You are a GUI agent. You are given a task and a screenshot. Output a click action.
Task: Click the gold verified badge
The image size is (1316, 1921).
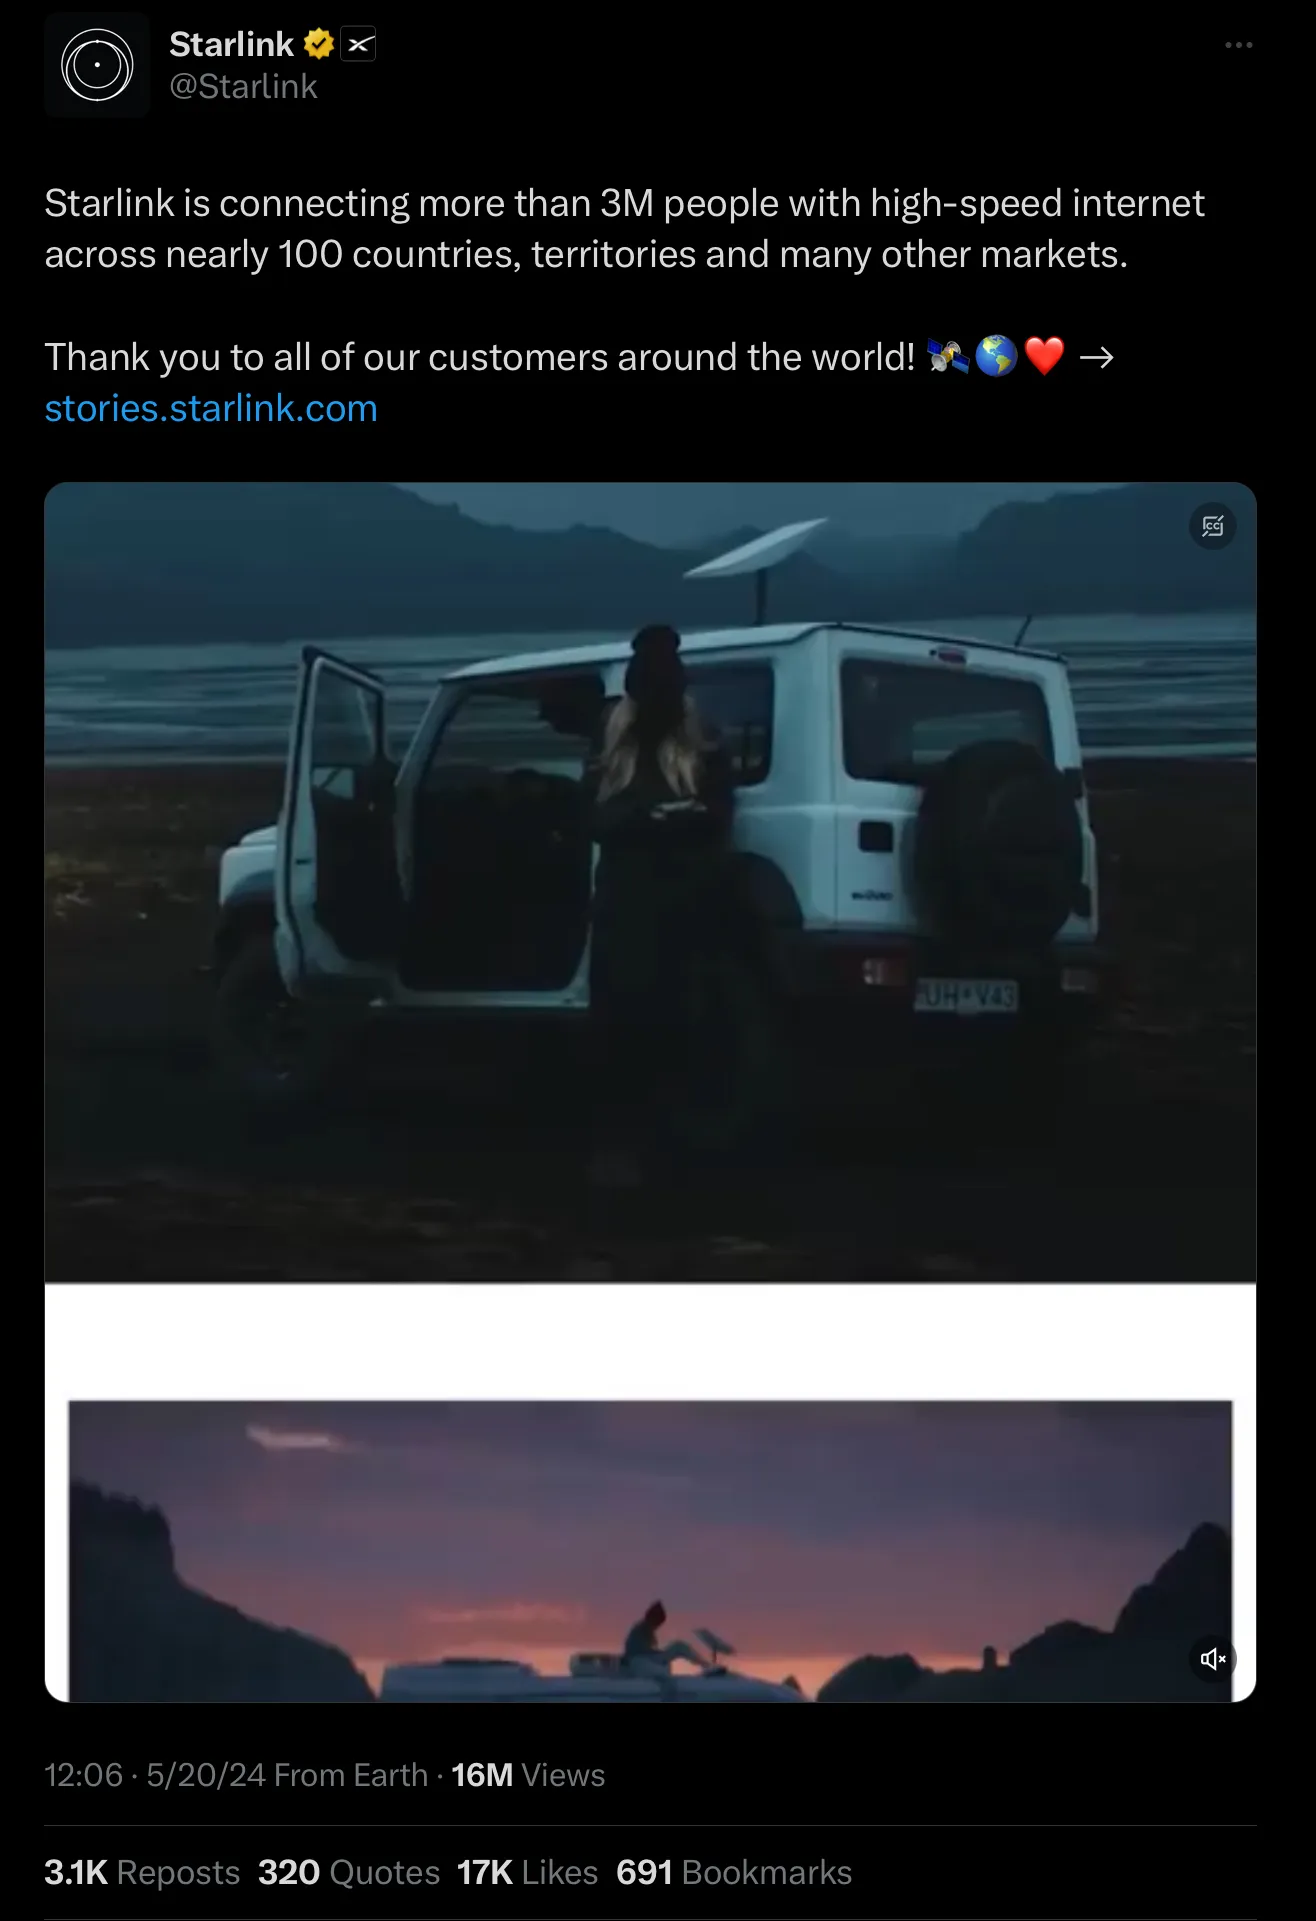(319, 44)
